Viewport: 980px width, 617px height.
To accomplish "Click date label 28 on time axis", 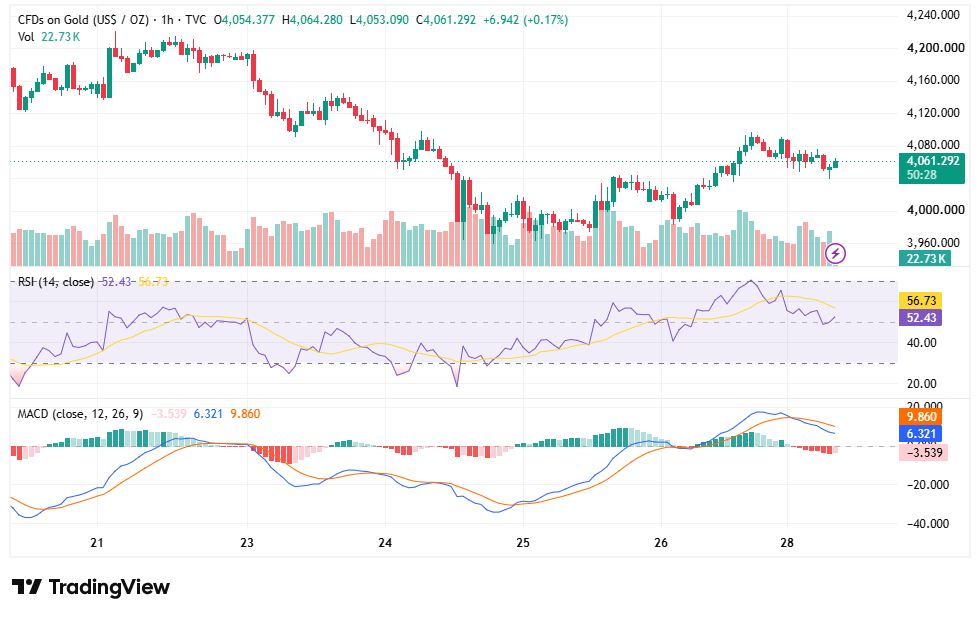I will (x=787, y=543).
